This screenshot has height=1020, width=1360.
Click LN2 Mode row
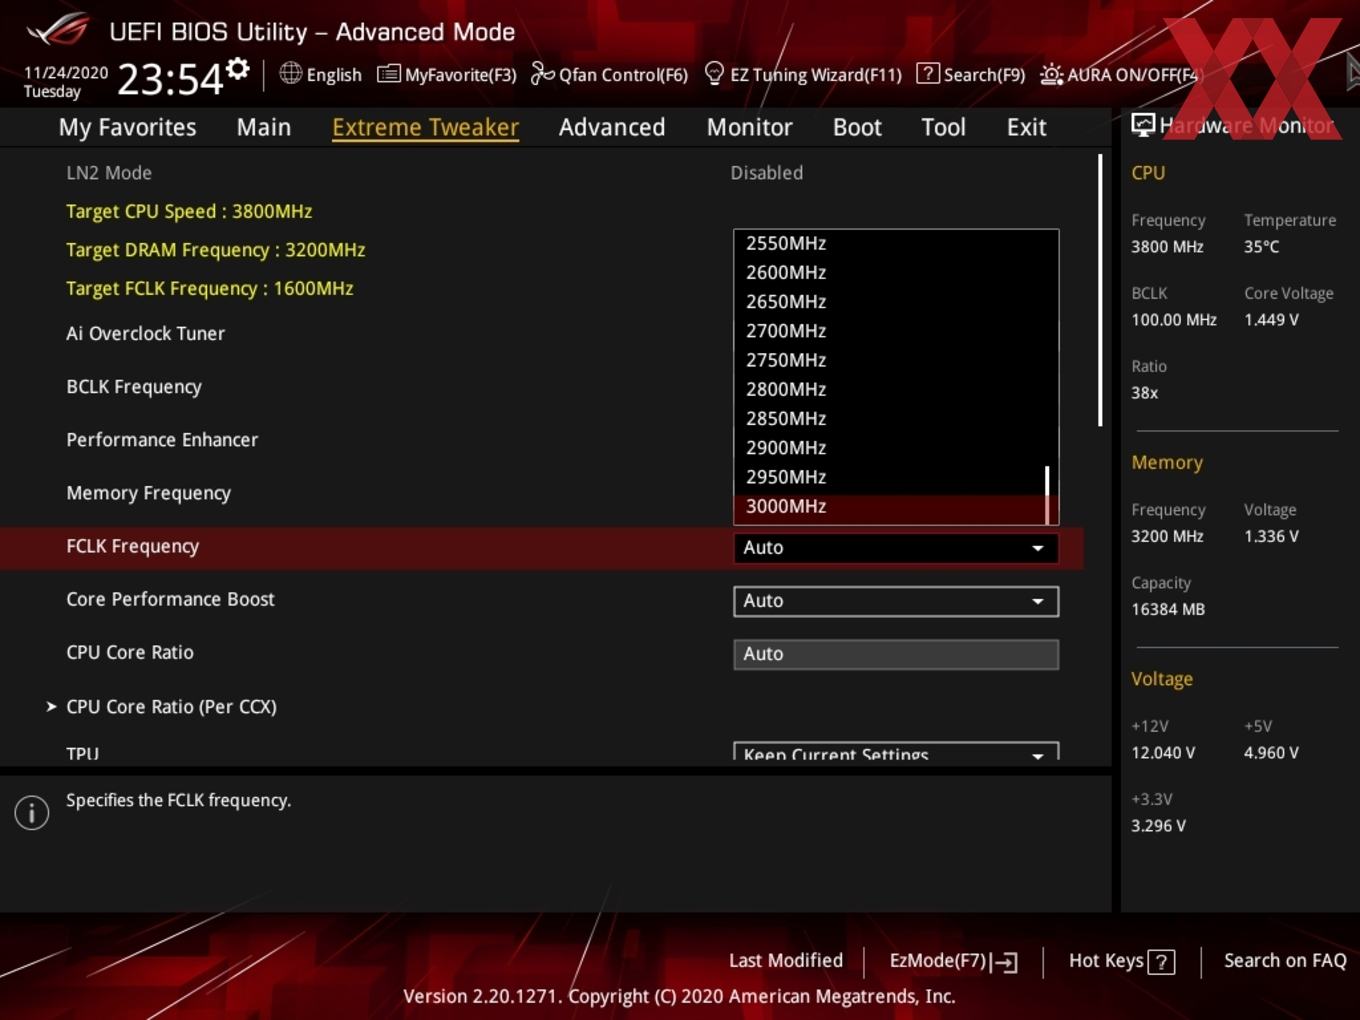[109, 173]
